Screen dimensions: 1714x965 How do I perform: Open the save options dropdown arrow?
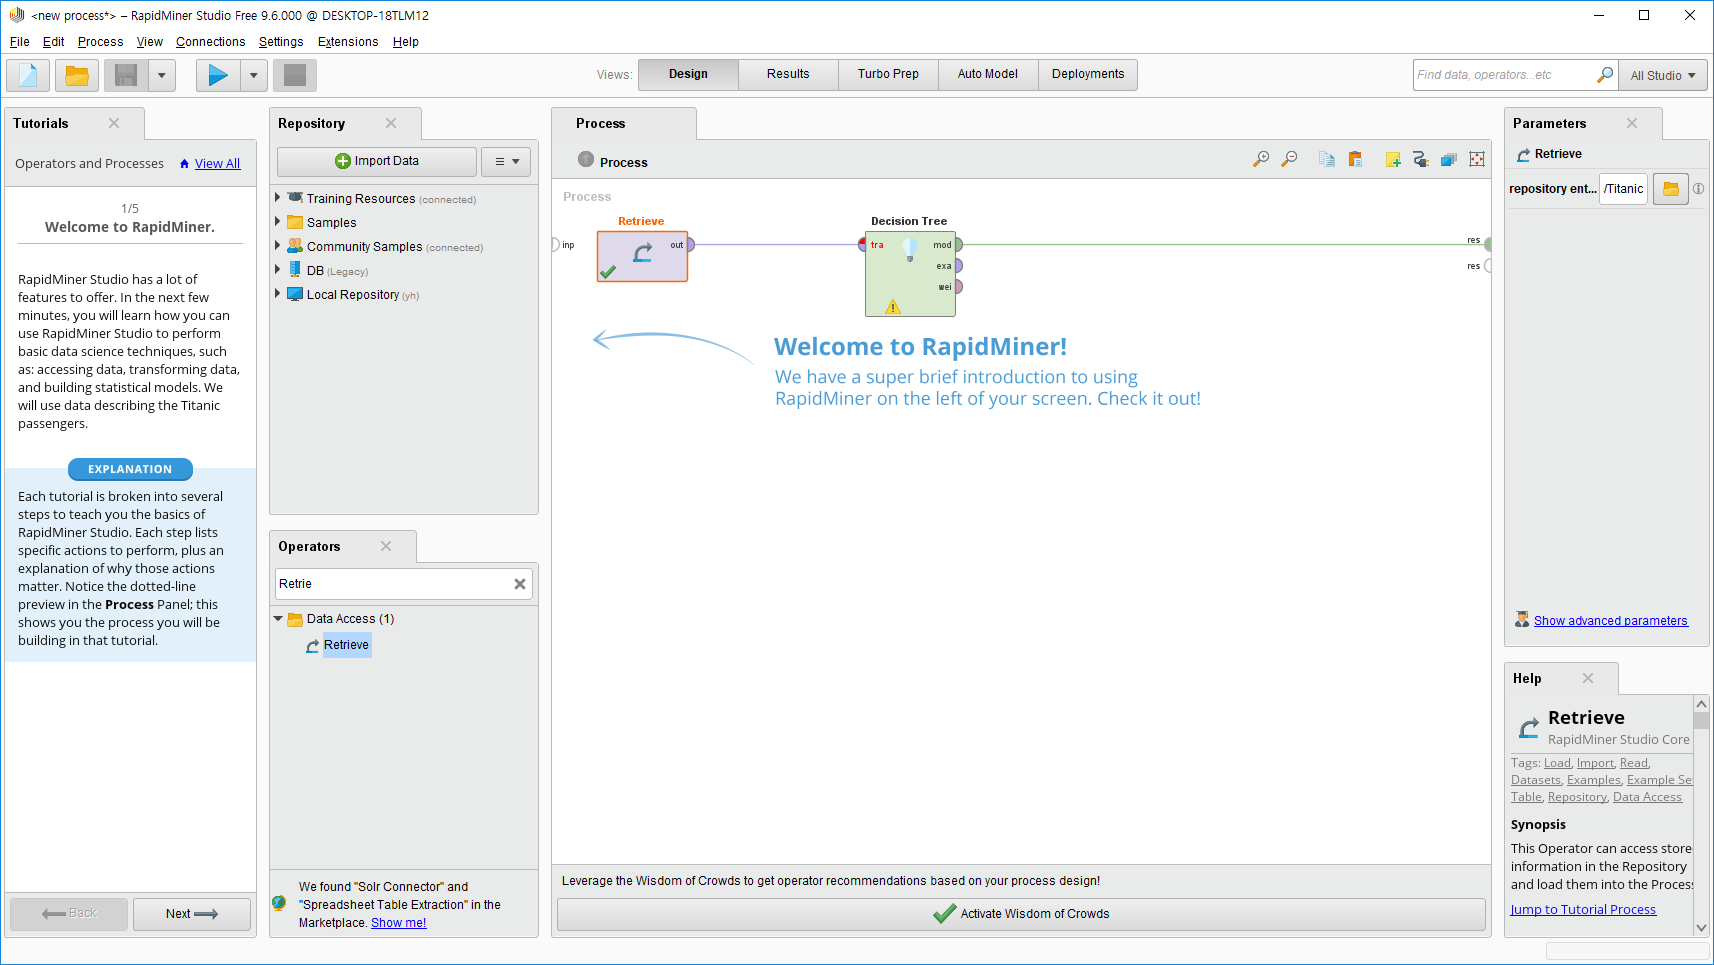click(x=162, y=75)
